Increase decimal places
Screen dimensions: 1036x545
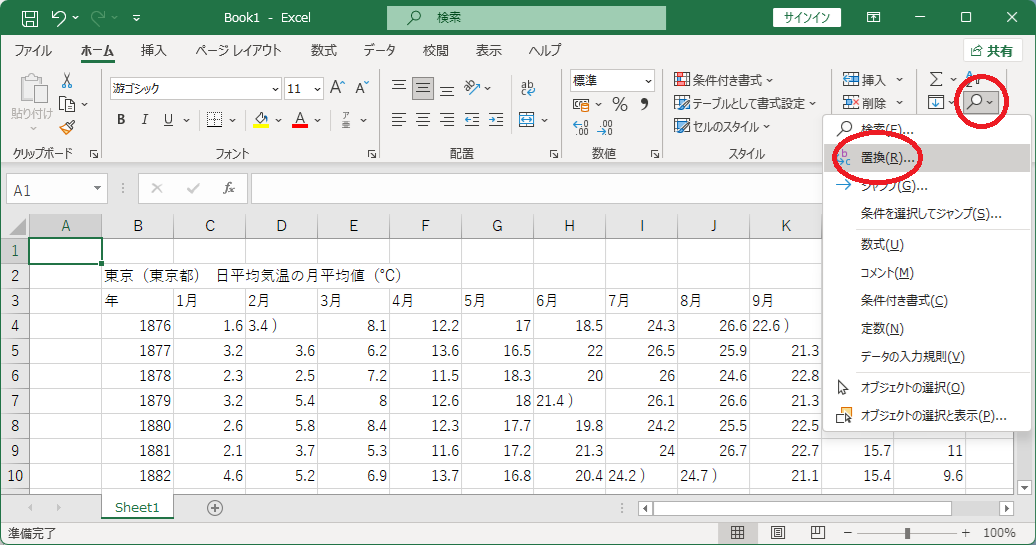[581, 127]
